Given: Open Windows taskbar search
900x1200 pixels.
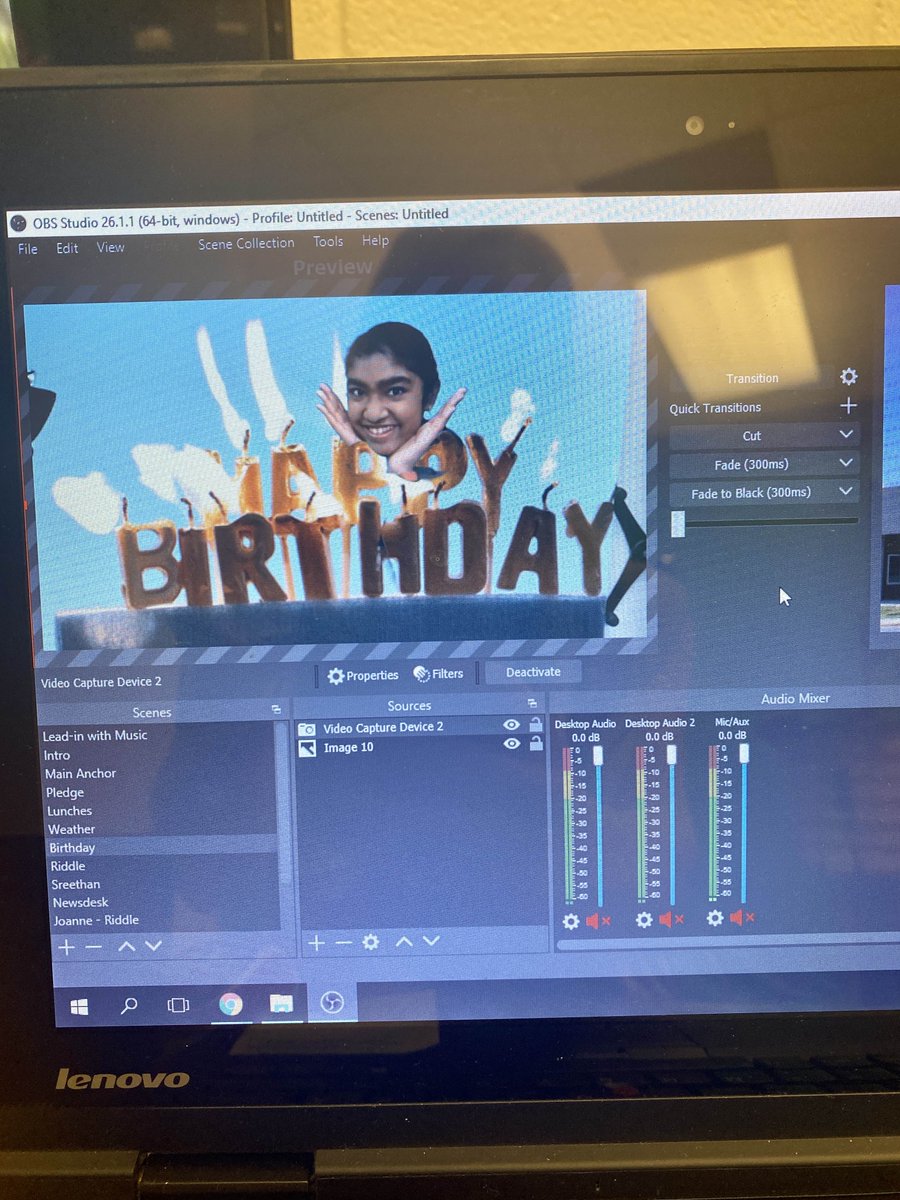Looking at the screenshot, I should click(129, 1004).
